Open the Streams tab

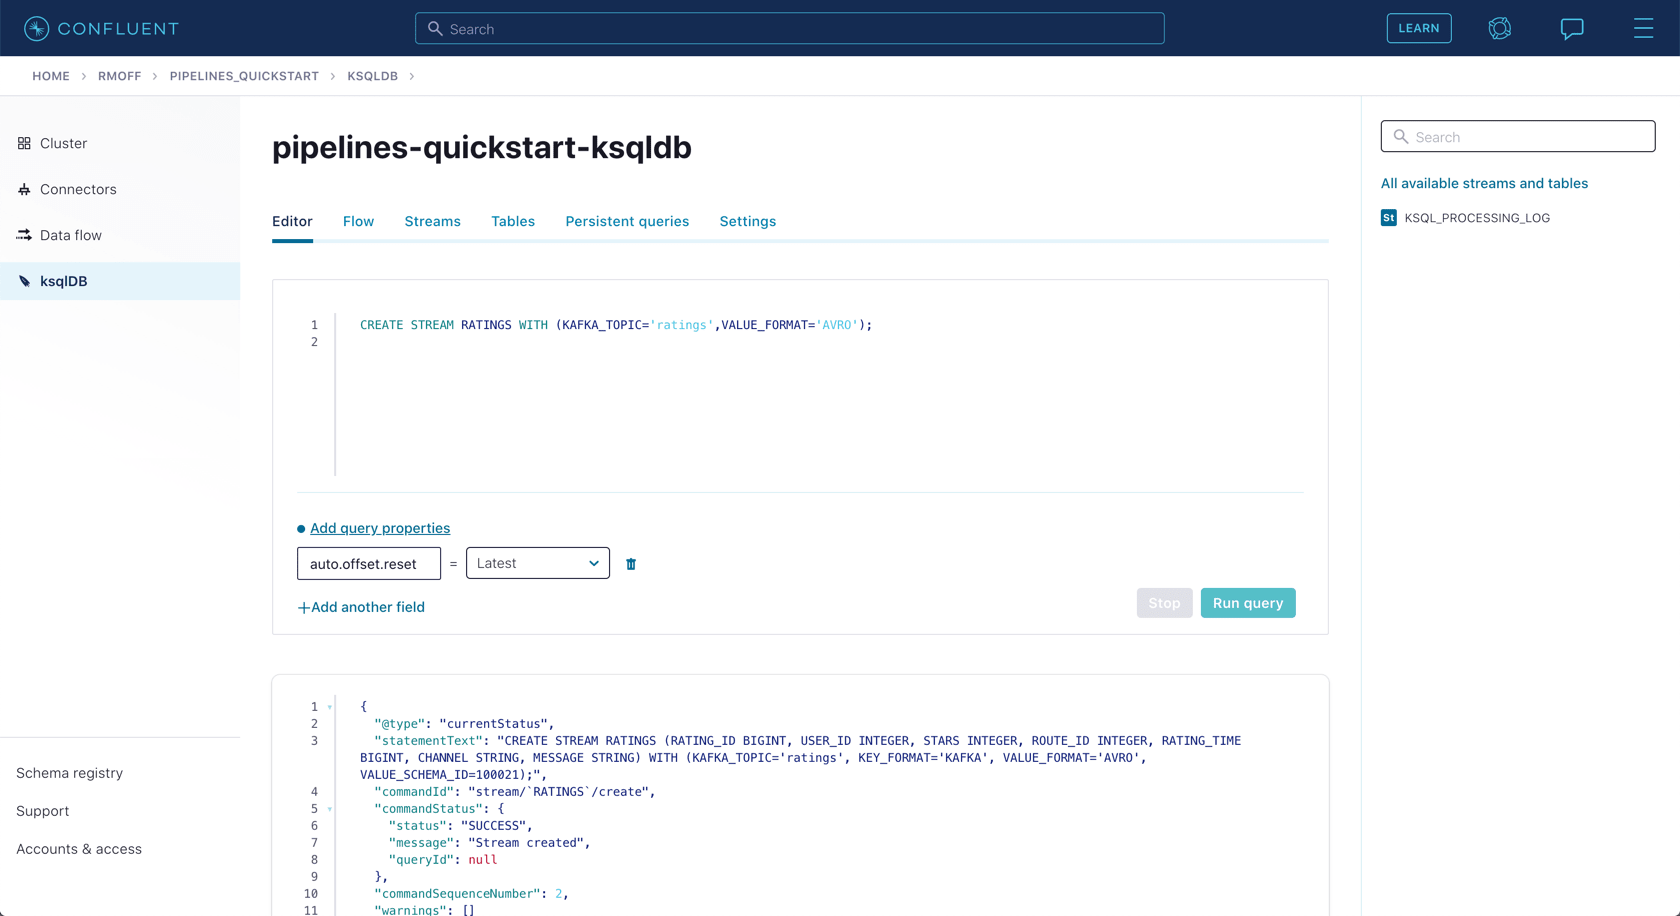(x=432, y=221)
